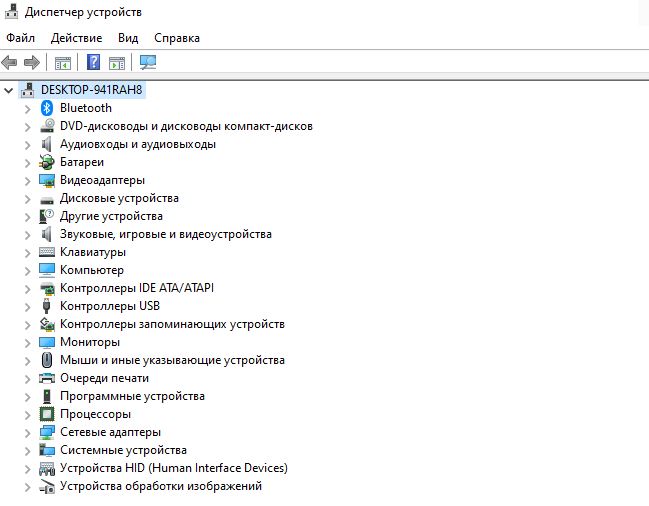The height and width of the screenshot is (506, 649).
Task: Click the Сетевые адаптеры network icon
Action: coord(47,432)
